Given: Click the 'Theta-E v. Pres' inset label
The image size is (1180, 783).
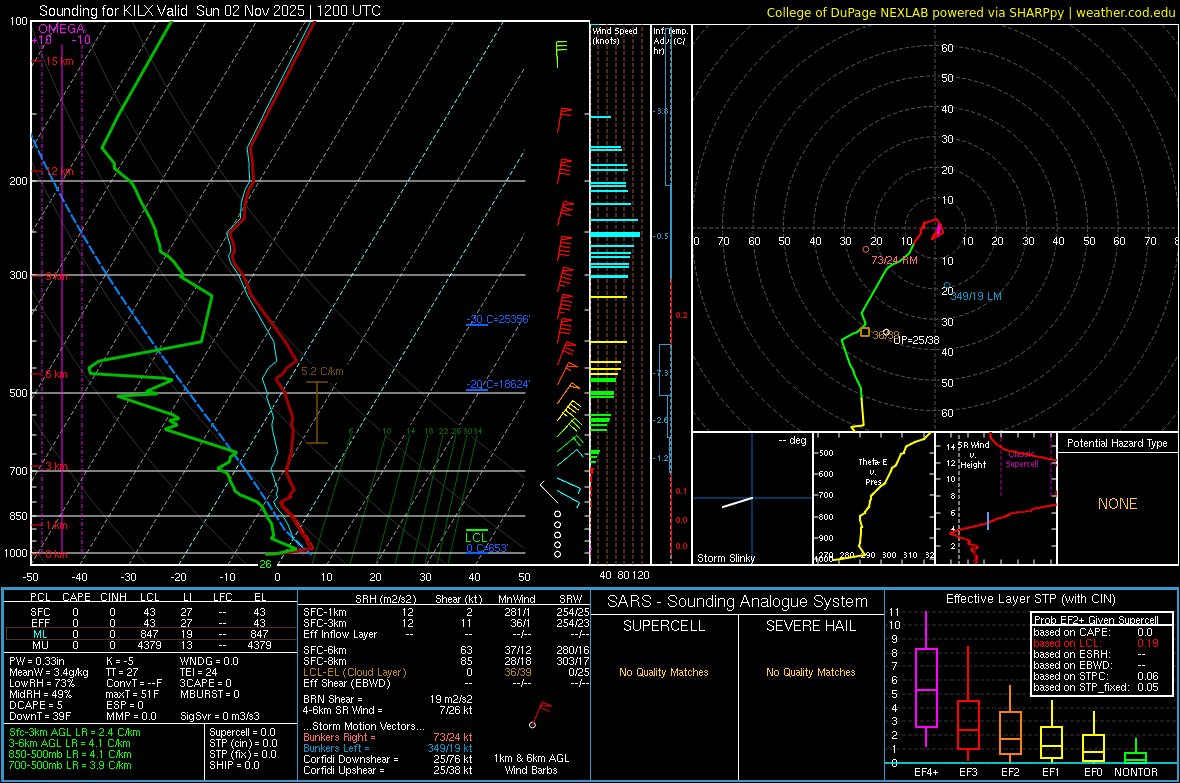Looking at the screenshot, I should [873, 471].
